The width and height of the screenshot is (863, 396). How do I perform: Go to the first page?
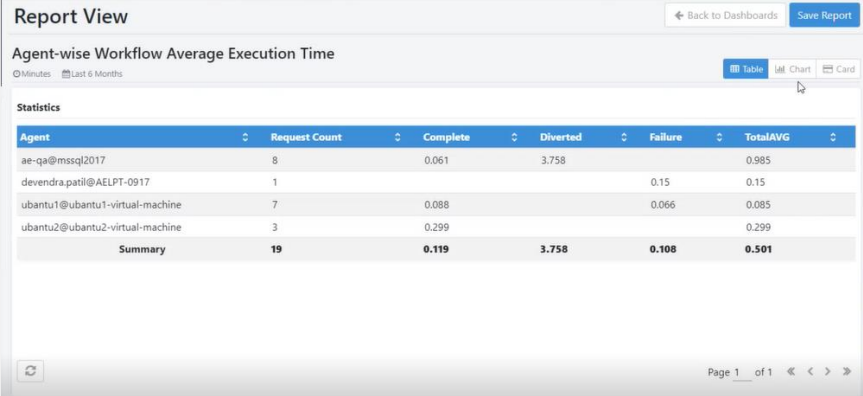pyautogui.click(x=791, y=372)
